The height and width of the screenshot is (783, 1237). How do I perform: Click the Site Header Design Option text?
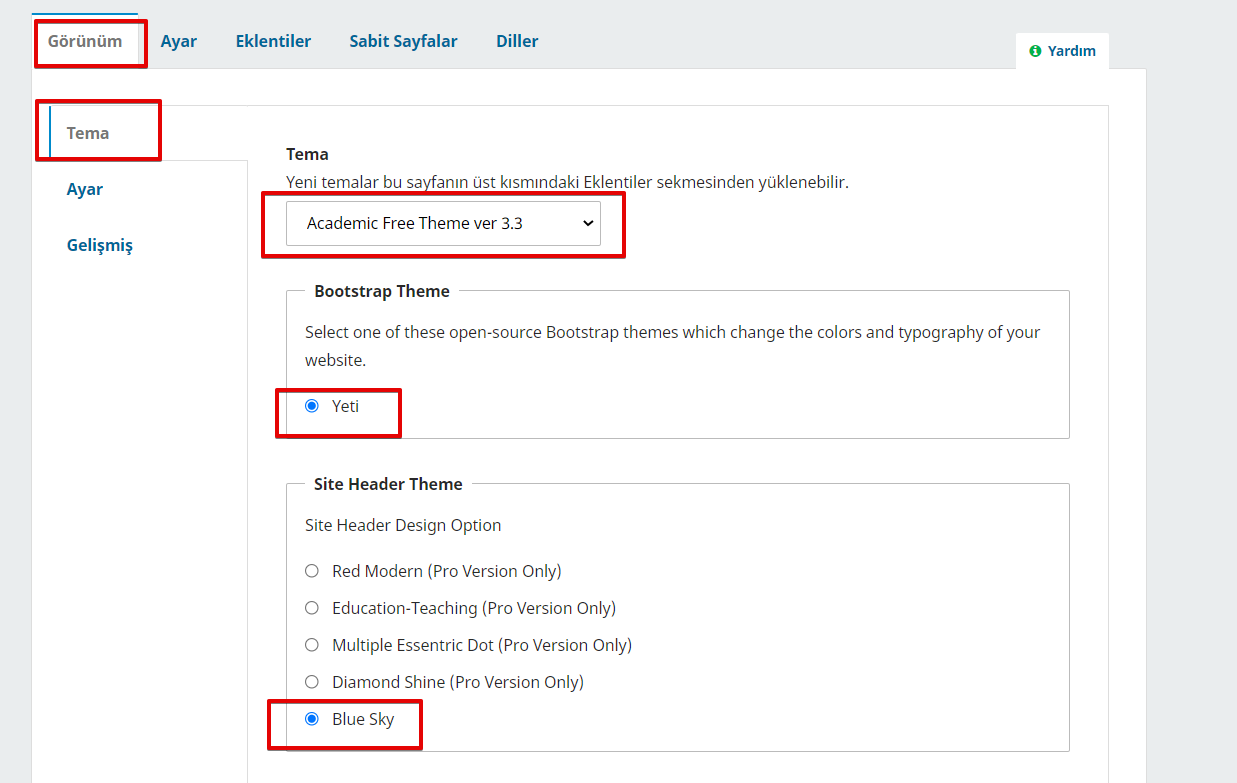point(403,525)
